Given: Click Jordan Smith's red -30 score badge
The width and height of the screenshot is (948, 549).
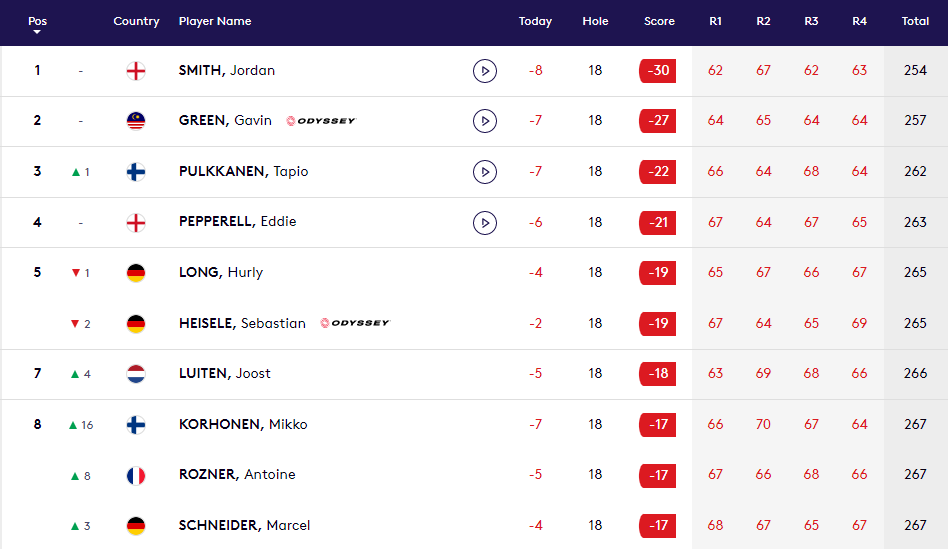Looking at the screenshot, I should (x=658, y=71).
